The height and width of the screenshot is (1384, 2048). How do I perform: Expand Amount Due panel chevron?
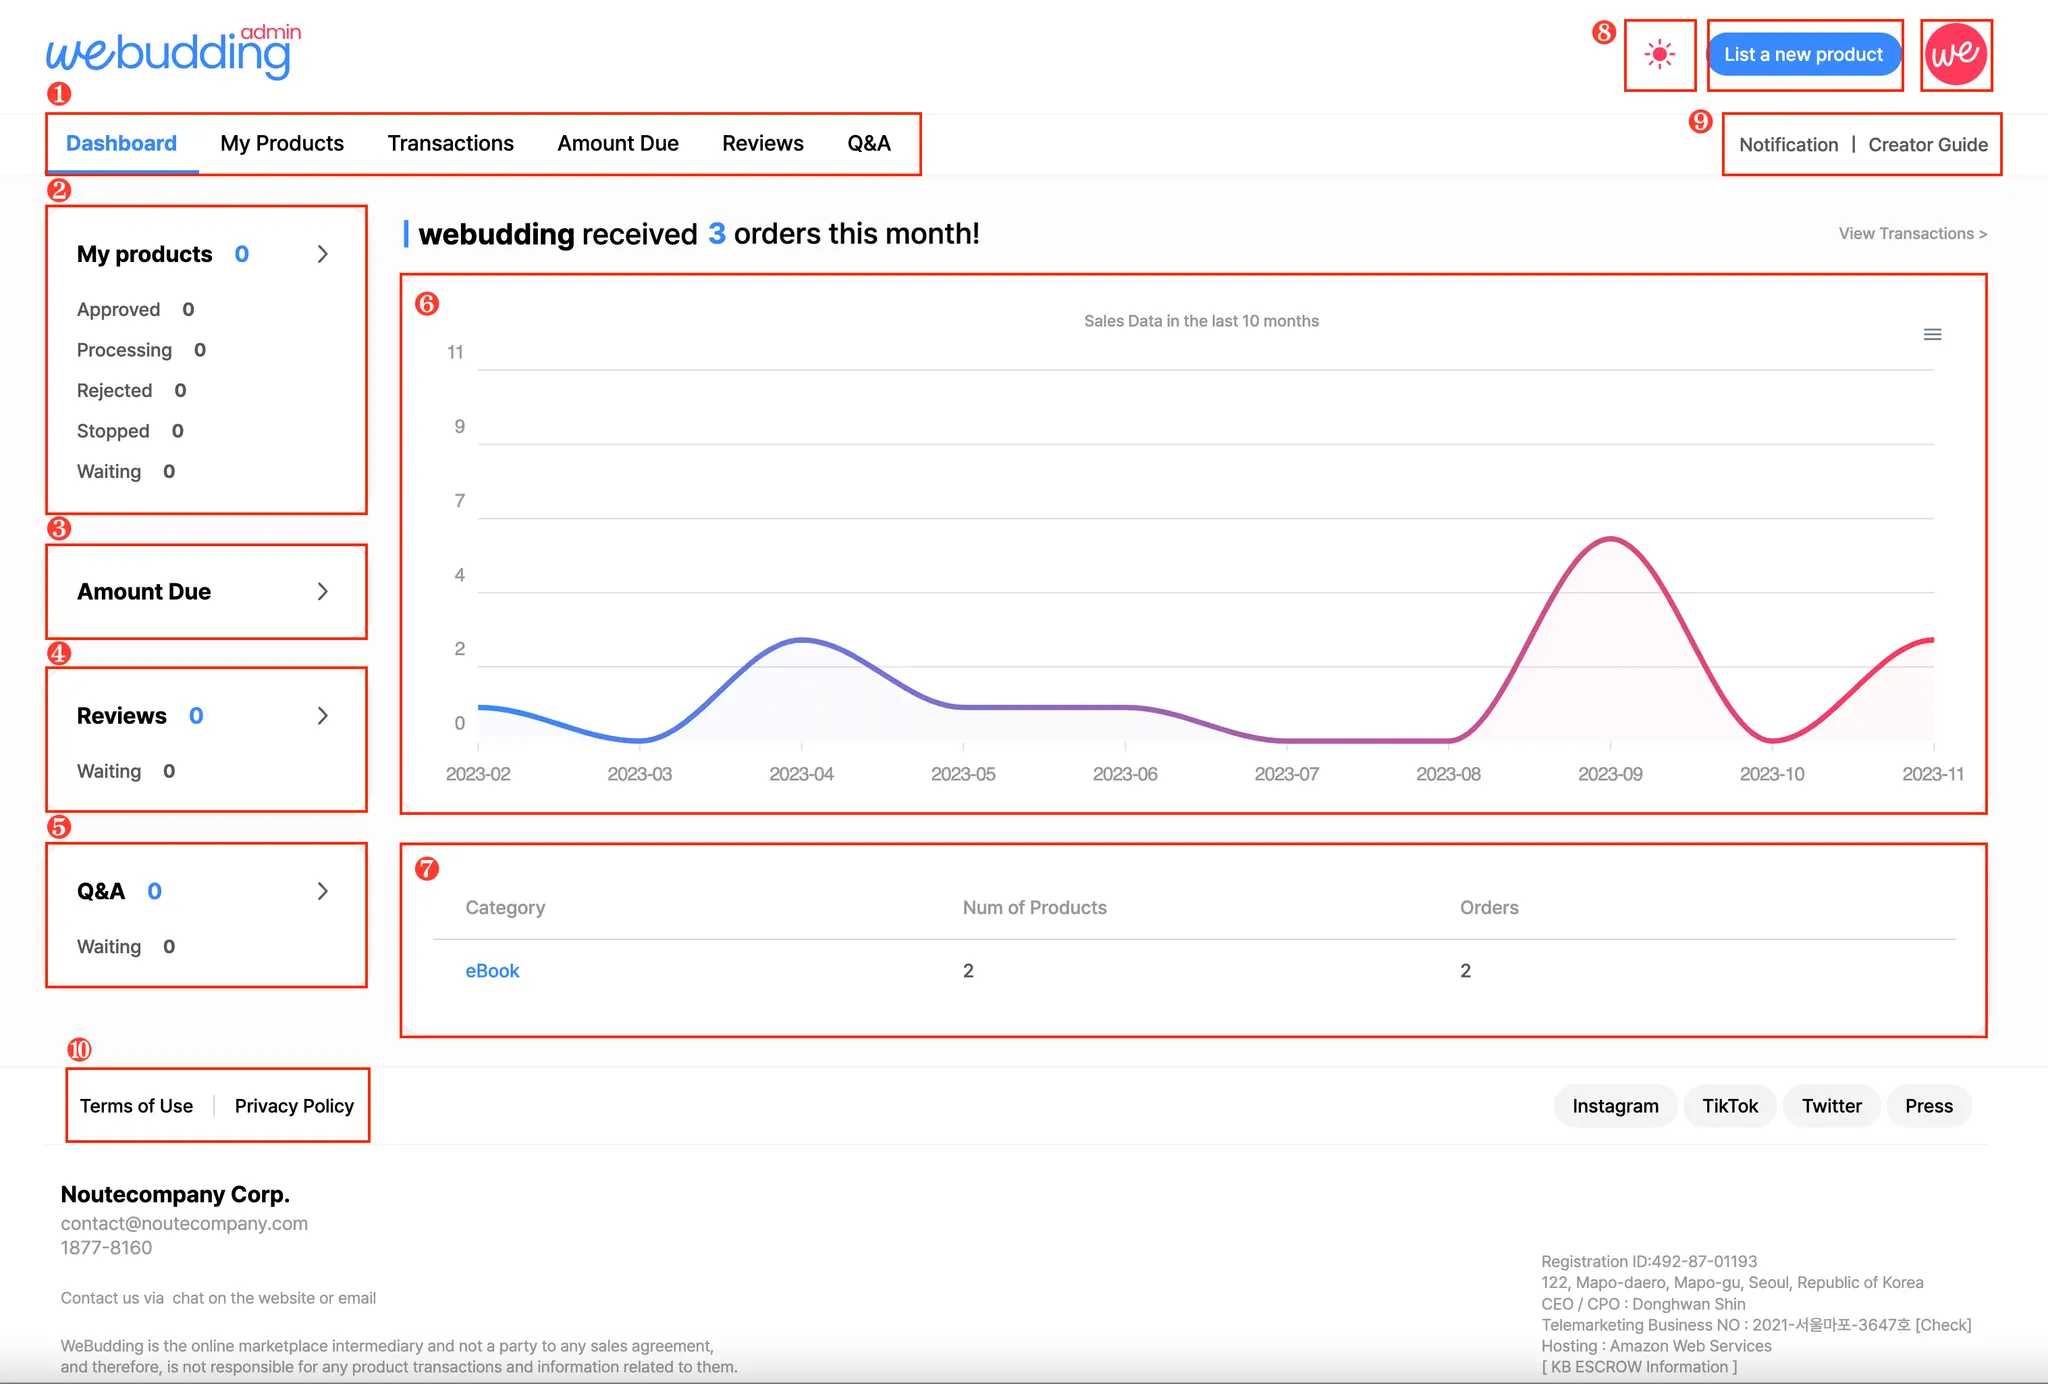(322, 592)
